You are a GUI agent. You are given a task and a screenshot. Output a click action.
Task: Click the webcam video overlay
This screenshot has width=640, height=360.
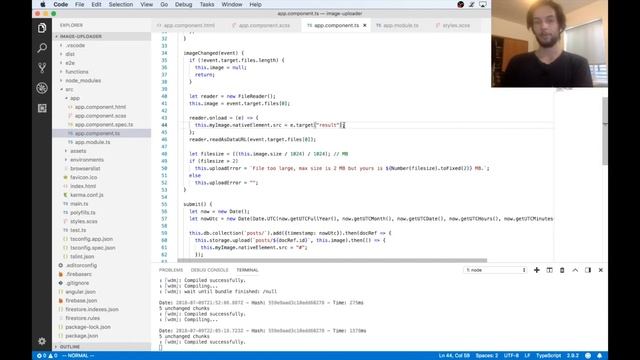[x=549, y=43]
